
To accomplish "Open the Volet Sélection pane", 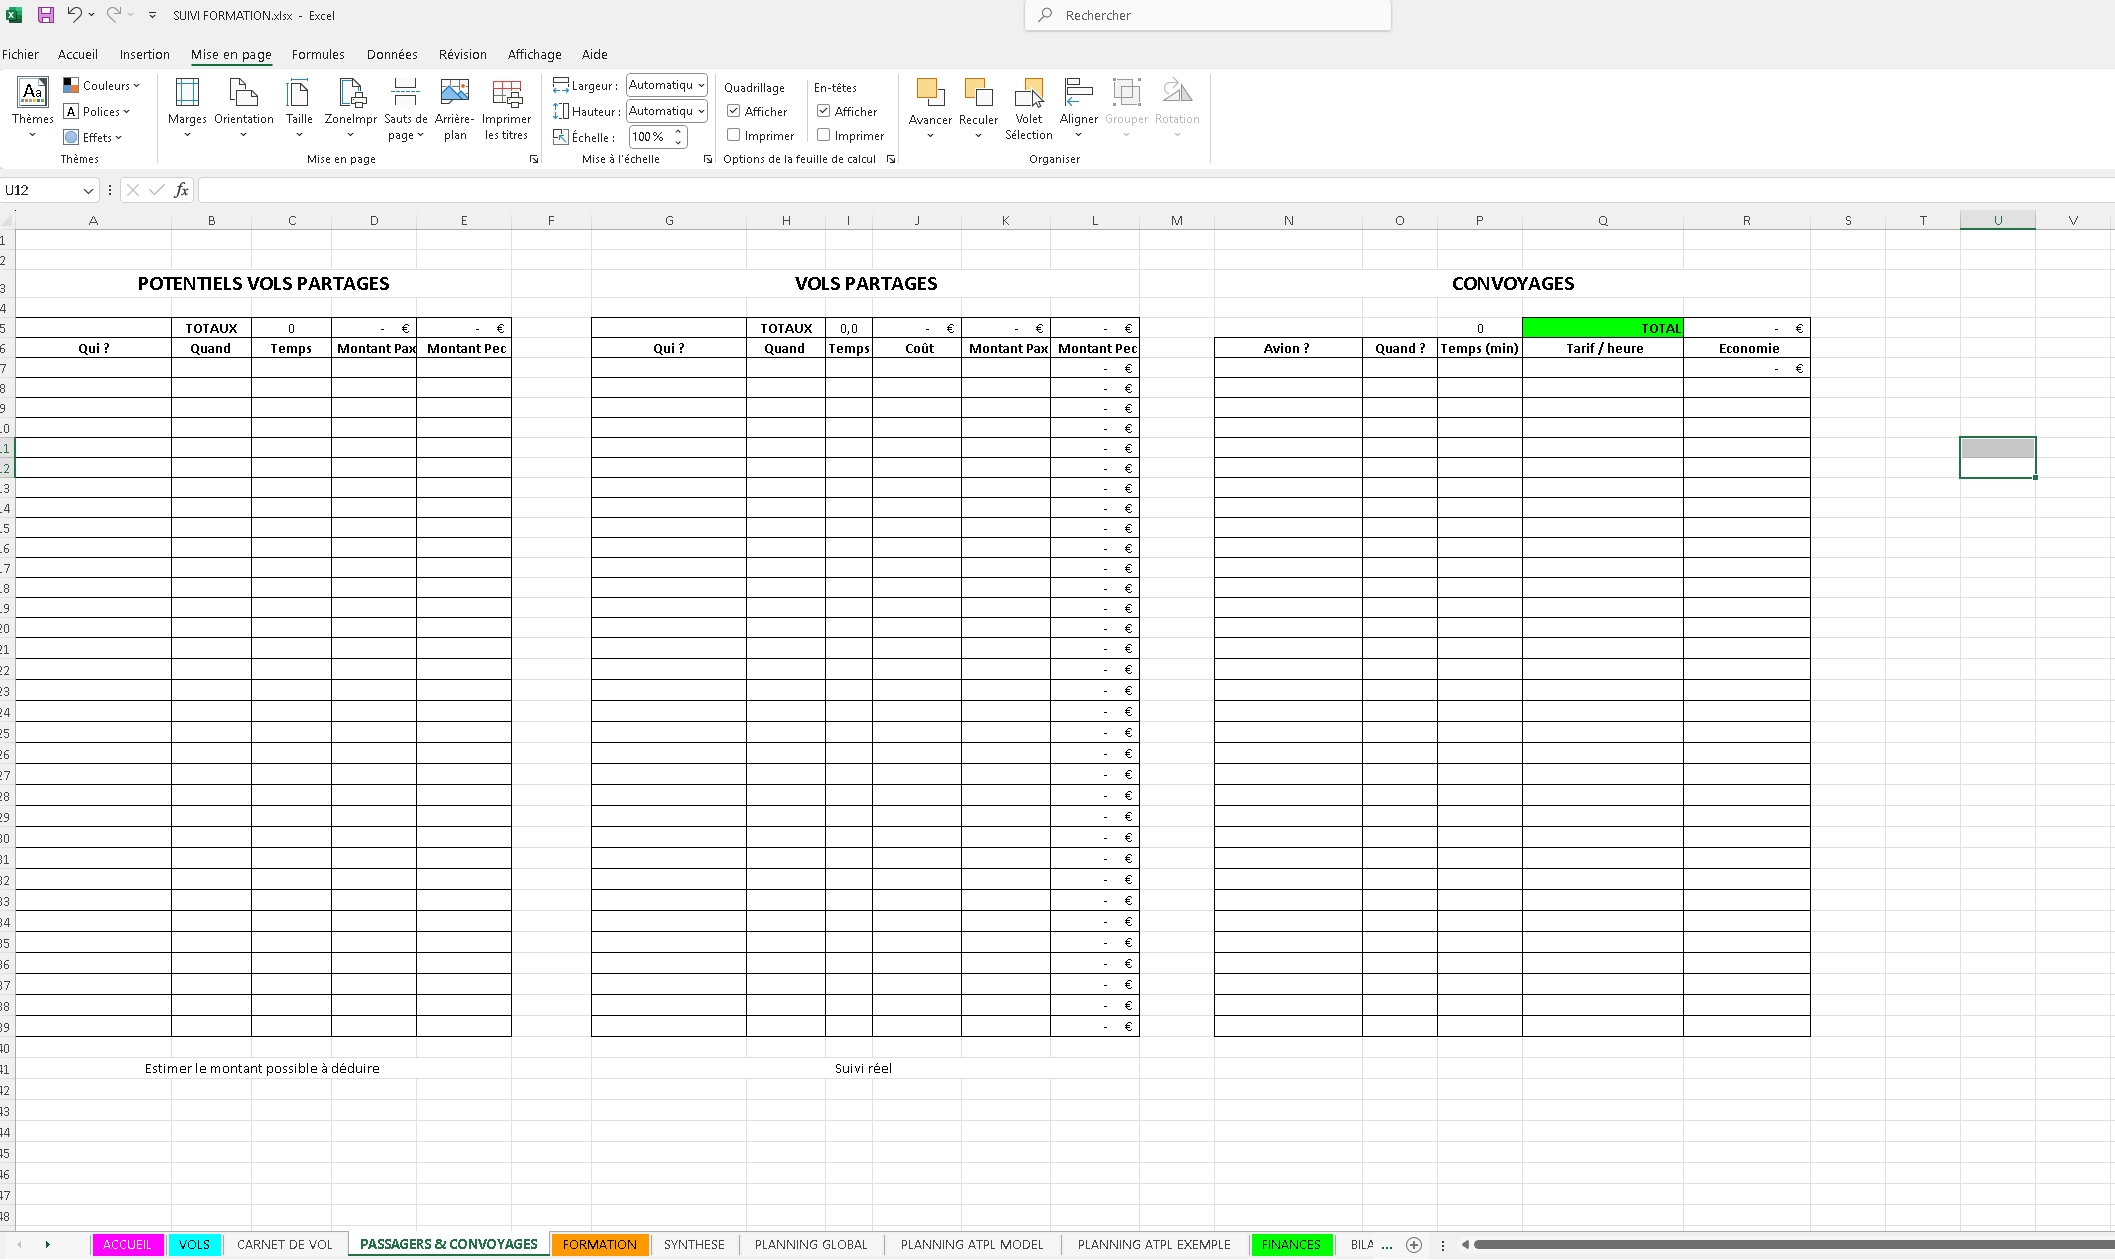I will pyautogui.click(x=1029, y=110).
